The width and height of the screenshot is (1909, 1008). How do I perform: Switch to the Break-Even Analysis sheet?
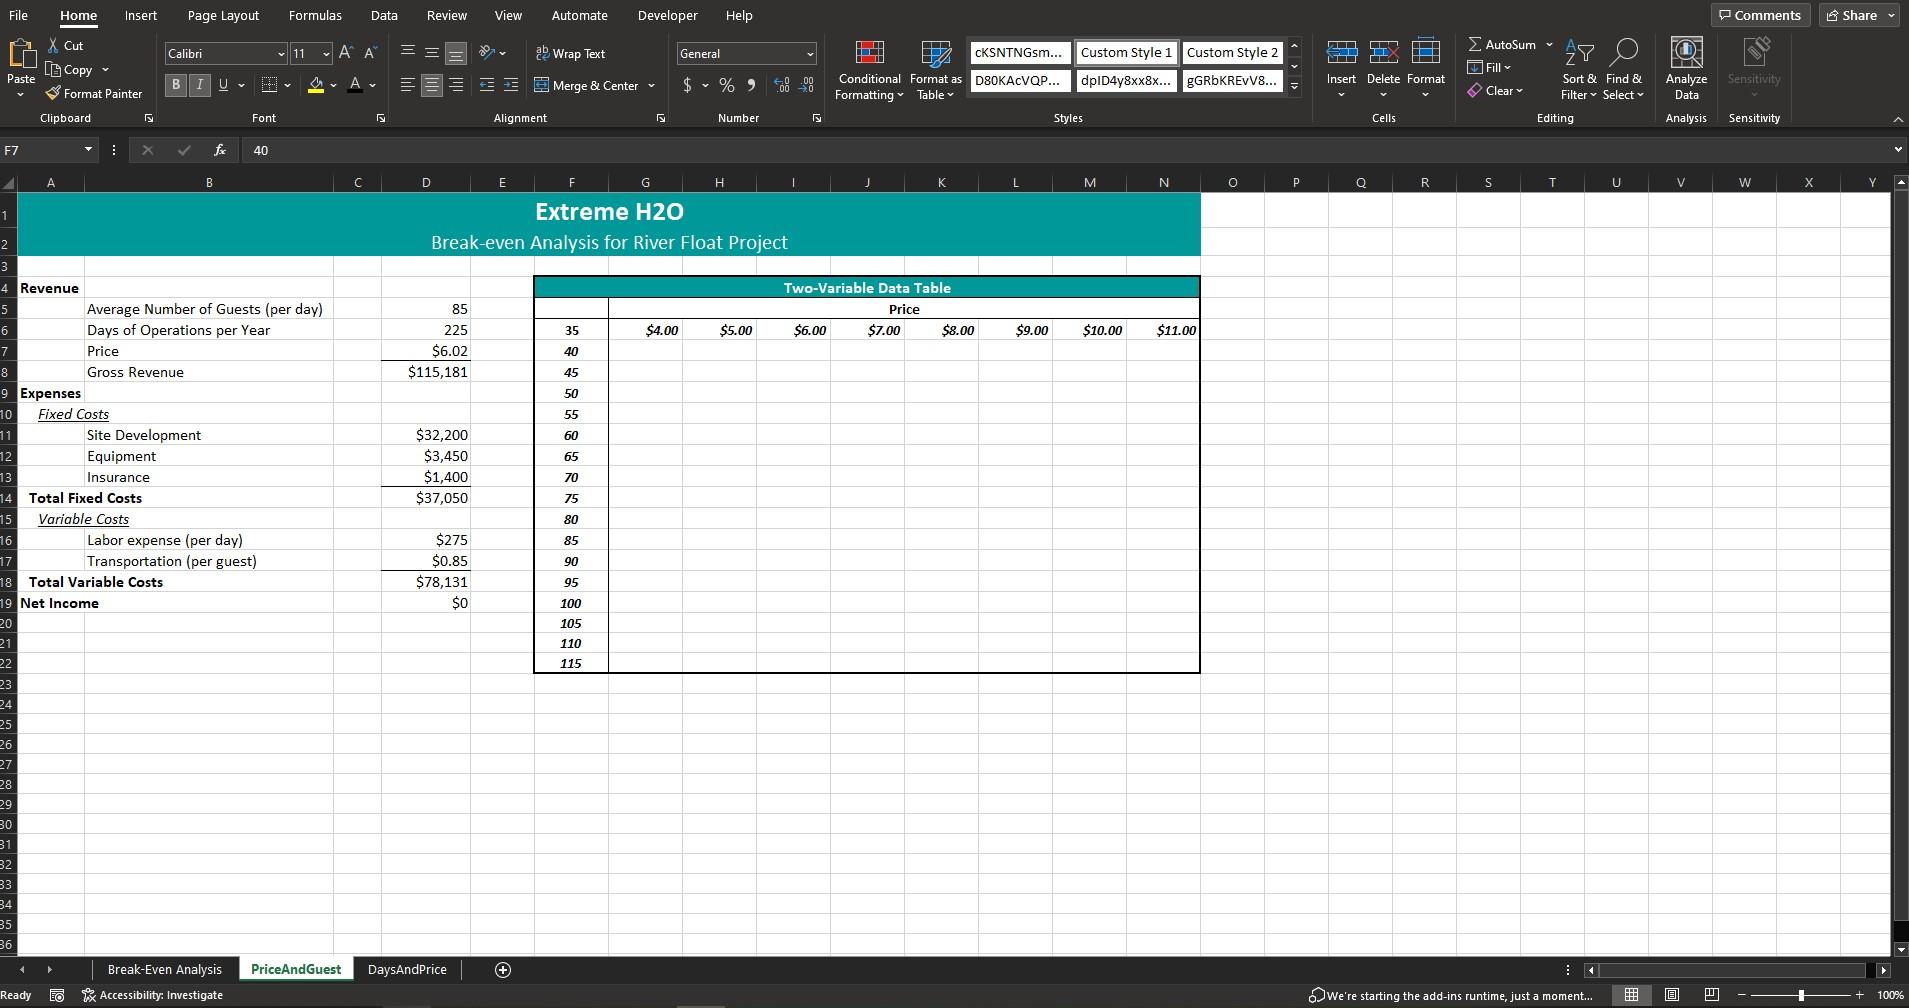(x=165, y=969)
